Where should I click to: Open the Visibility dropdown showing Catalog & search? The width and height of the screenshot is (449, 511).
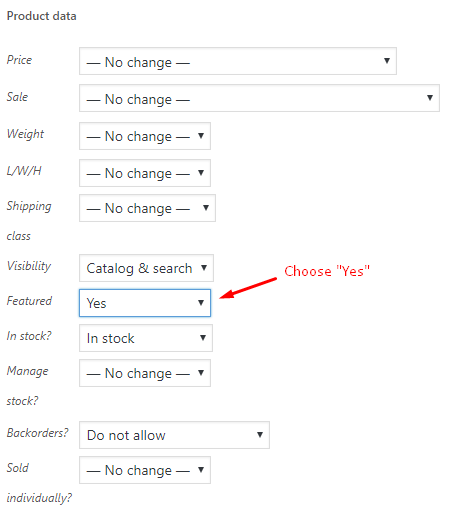pyautogui.click(x=146, y=268)
